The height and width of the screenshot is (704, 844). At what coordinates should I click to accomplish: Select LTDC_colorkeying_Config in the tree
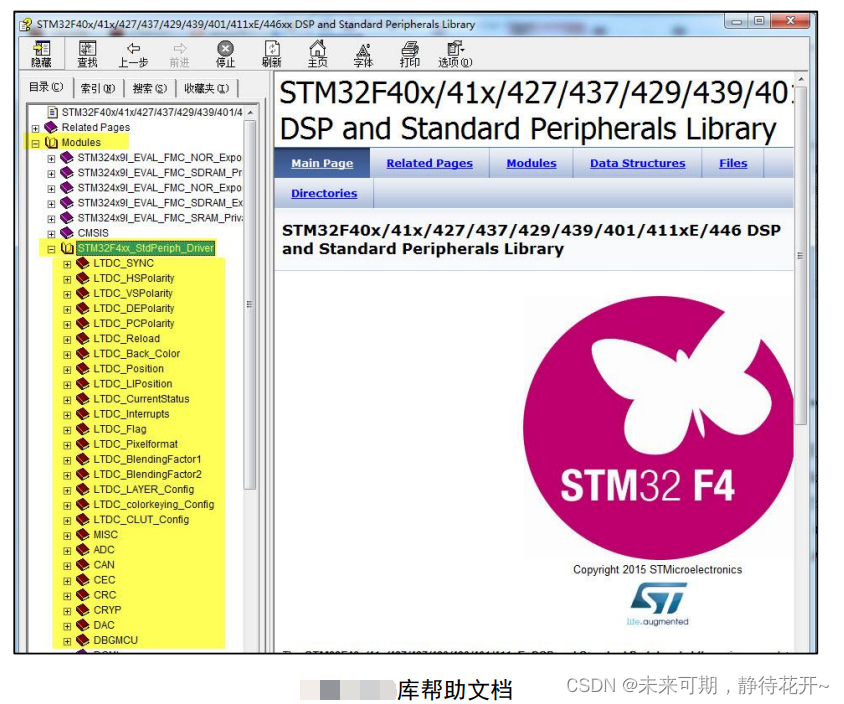[153, 504]
